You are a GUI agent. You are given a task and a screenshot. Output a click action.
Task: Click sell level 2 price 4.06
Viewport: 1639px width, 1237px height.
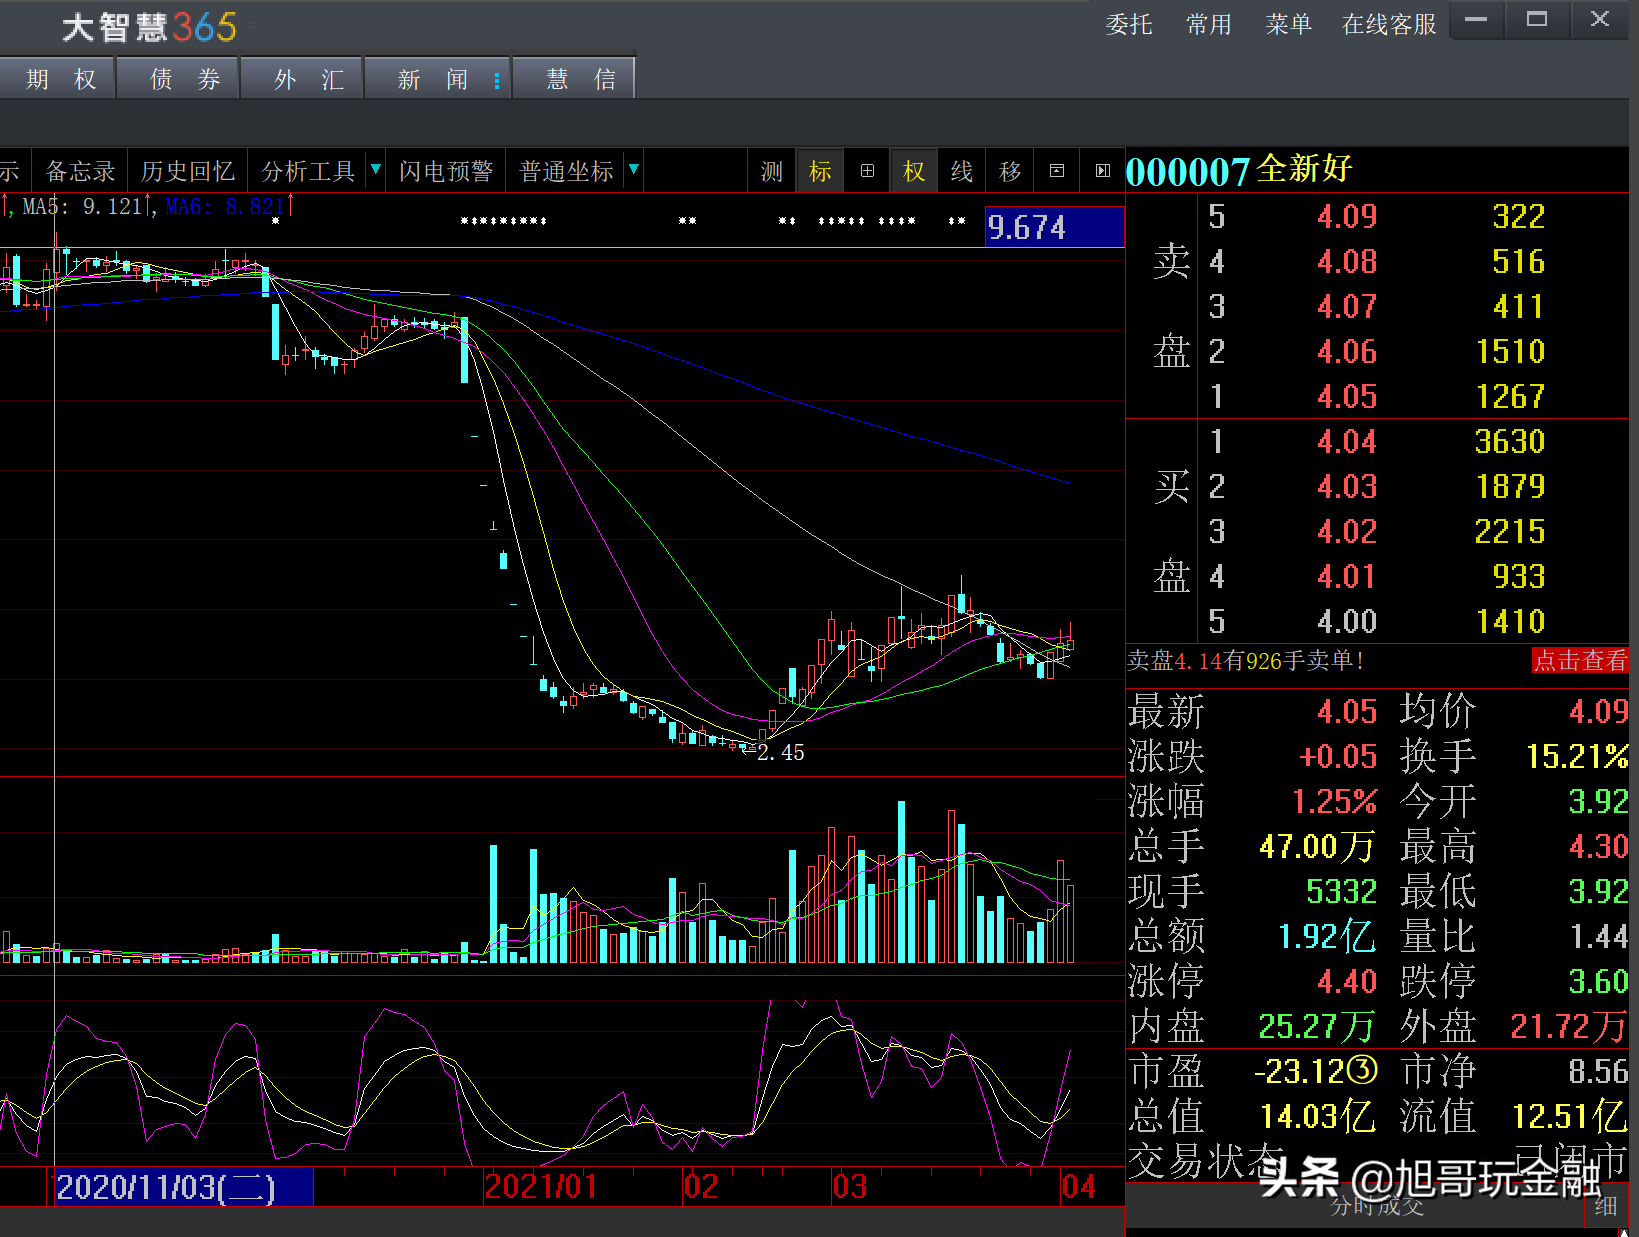tap(1347, 352)
